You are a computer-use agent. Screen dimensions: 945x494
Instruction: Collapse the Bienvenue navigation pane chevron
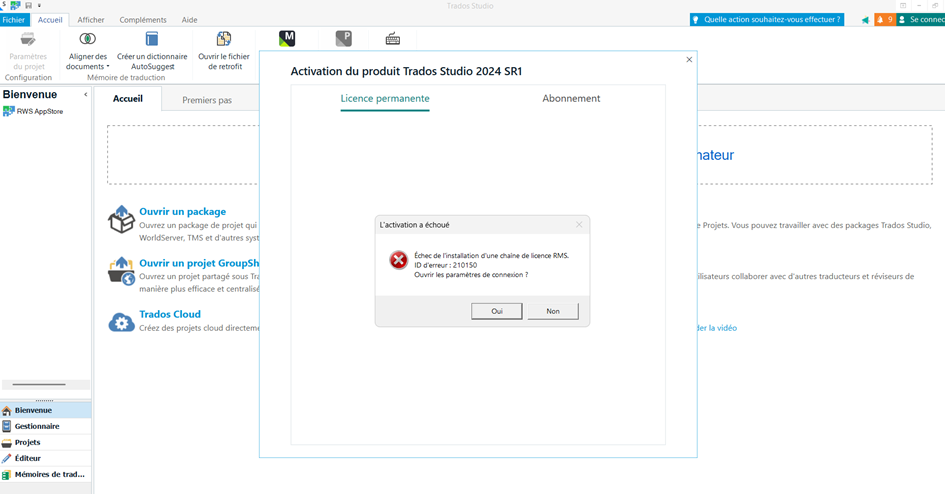(85, 95)
